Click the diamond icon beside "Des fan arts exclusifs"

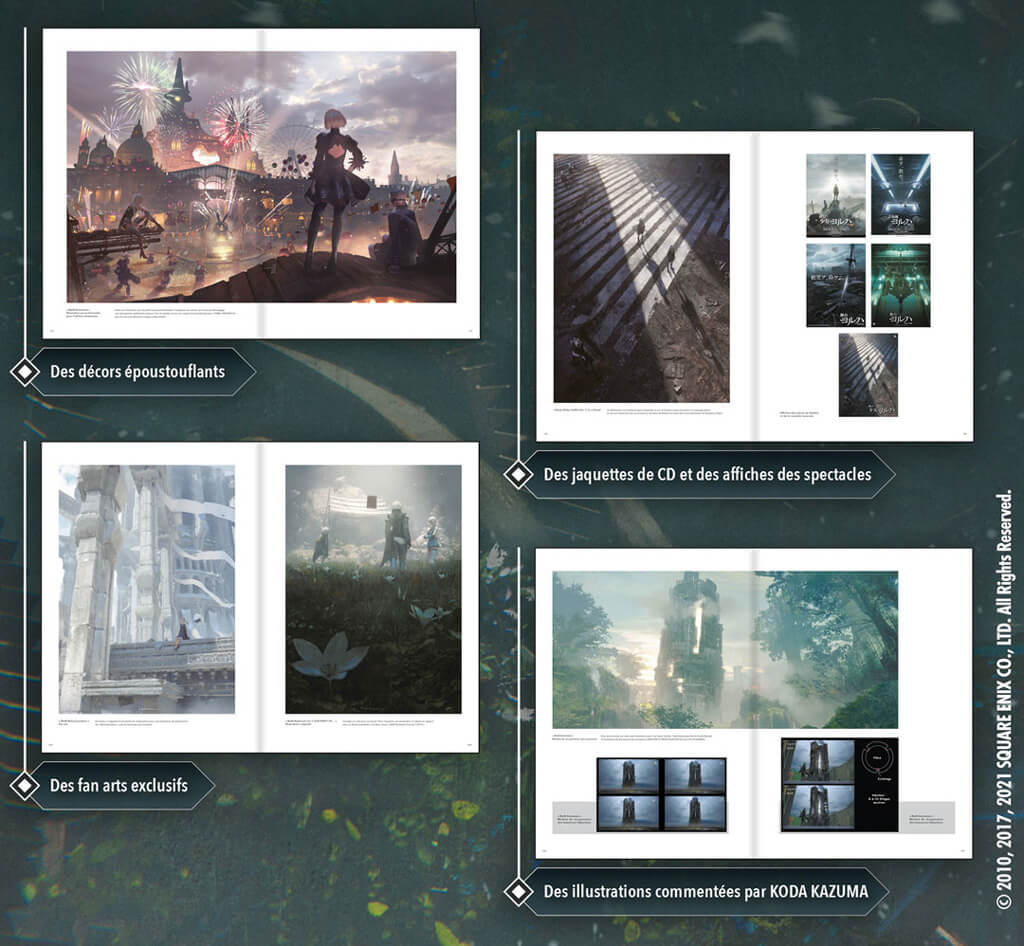(24, 785)
